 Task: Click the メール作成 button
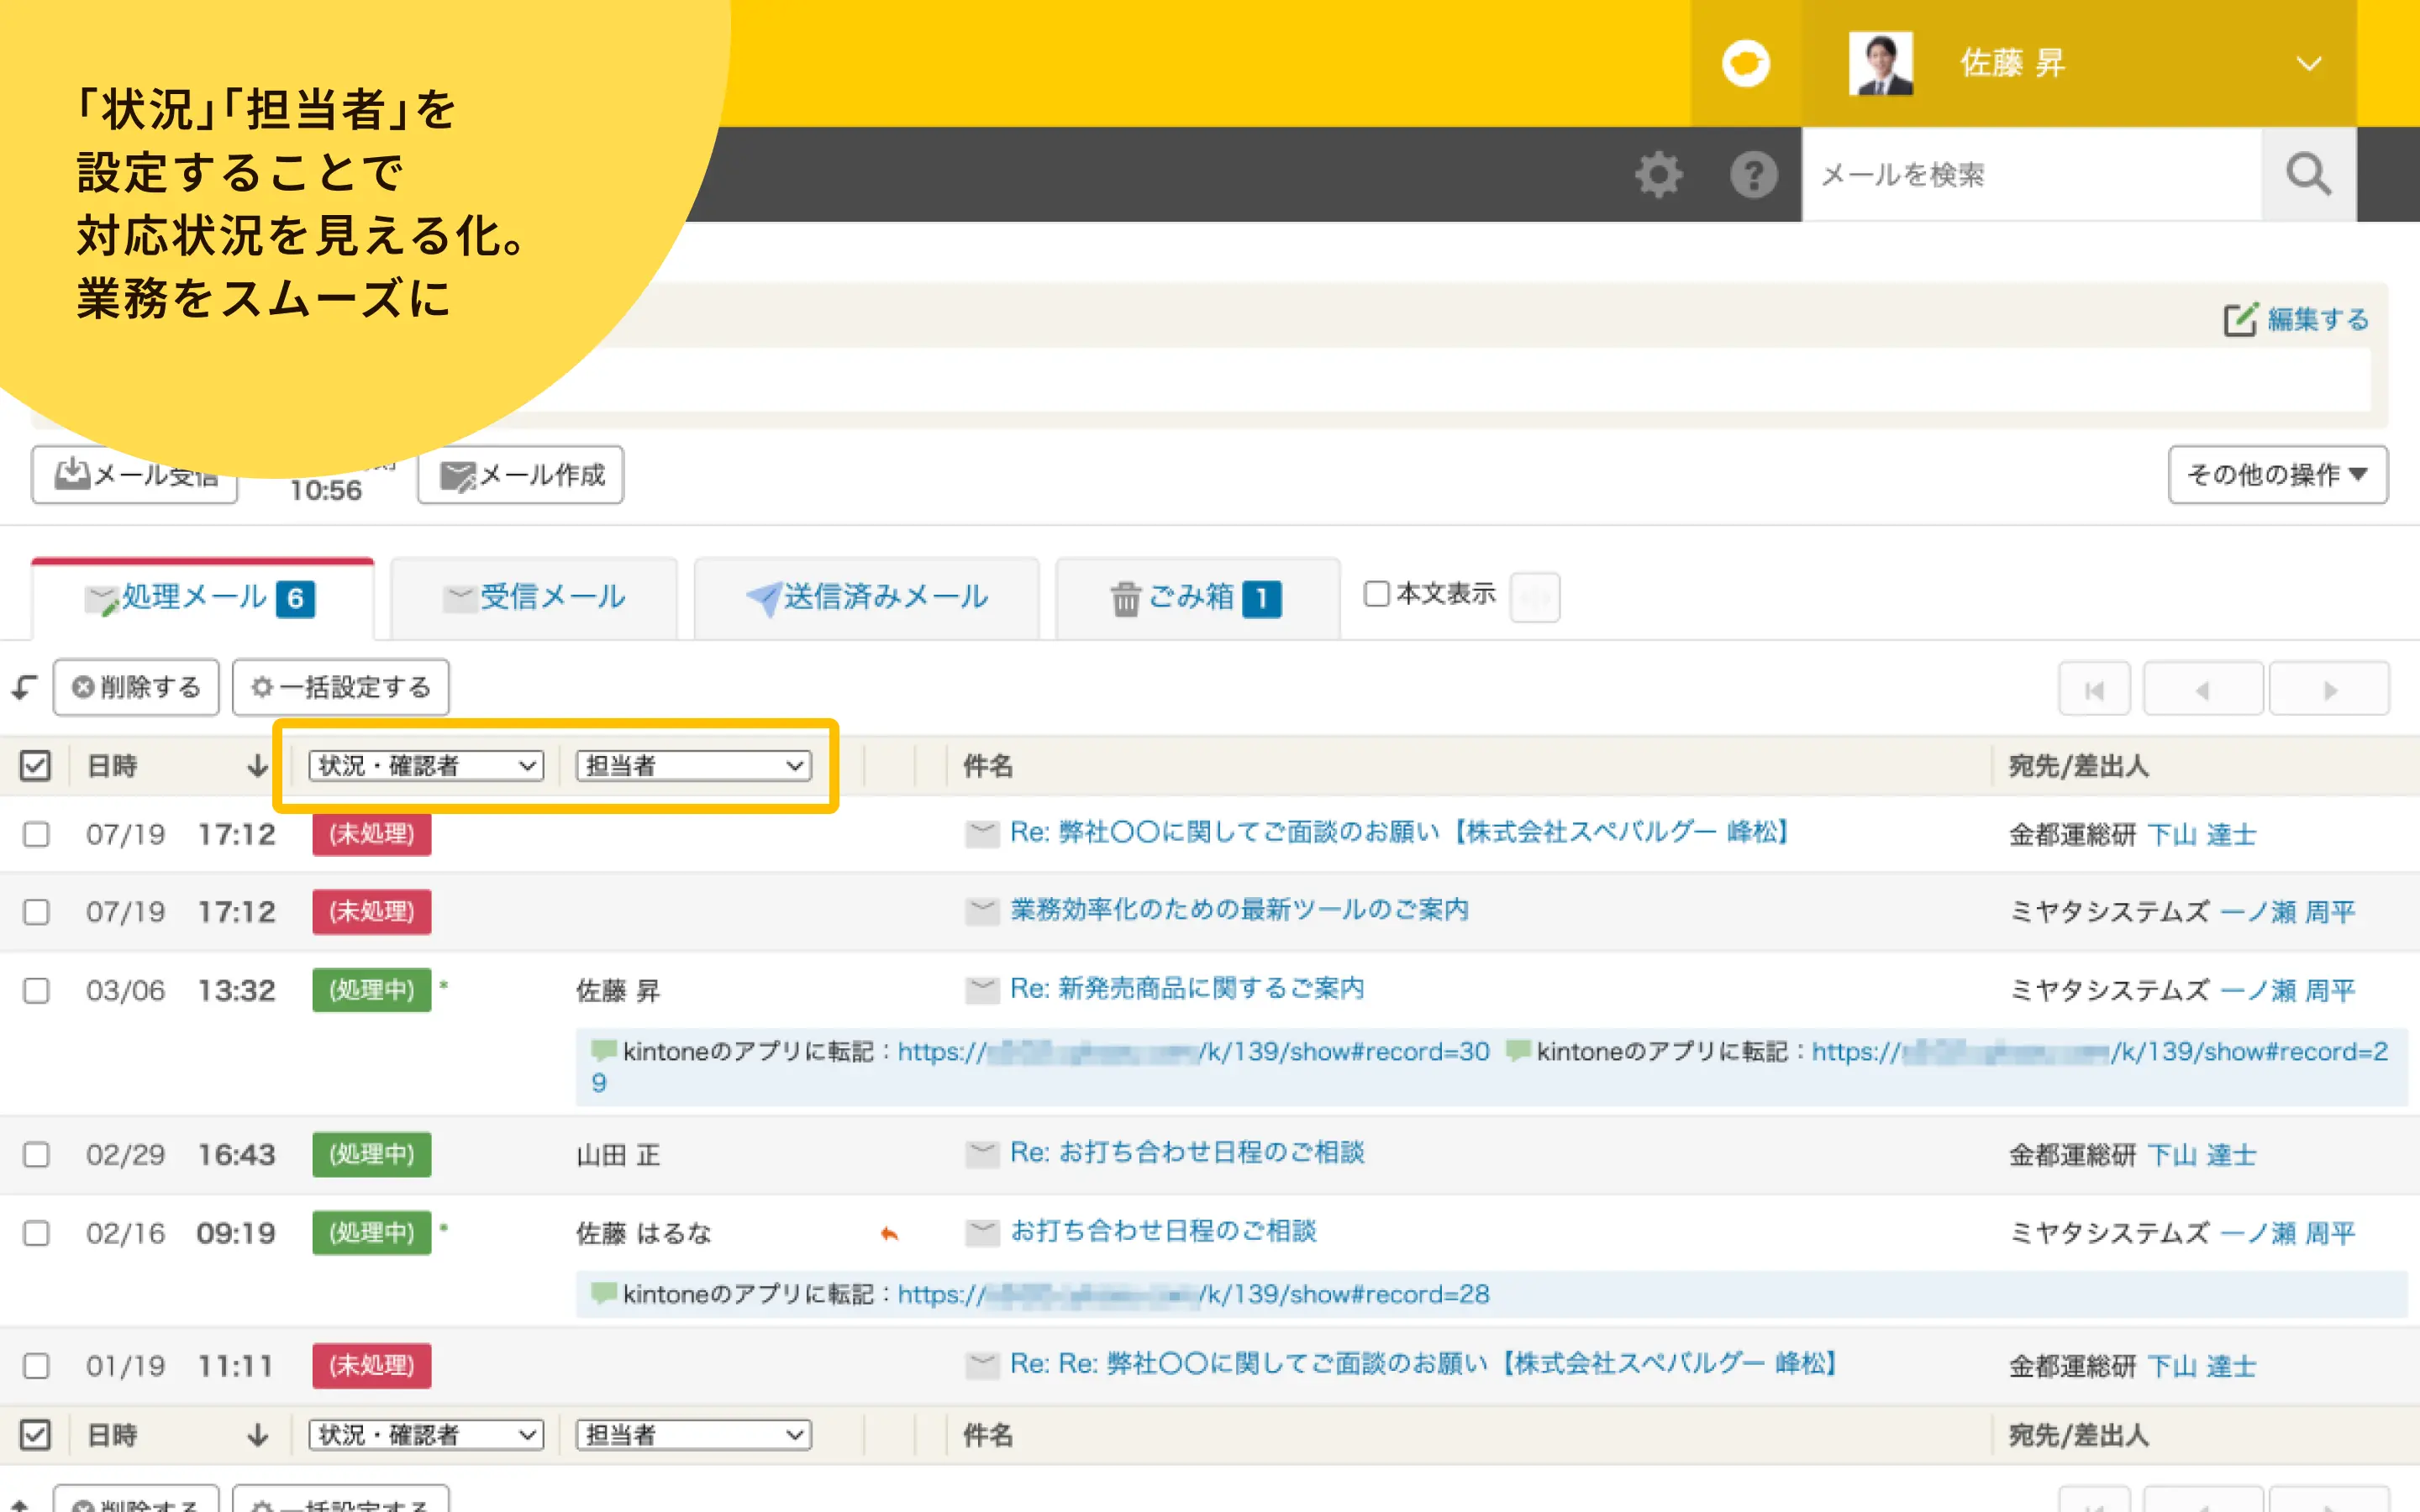coord(521,475)
